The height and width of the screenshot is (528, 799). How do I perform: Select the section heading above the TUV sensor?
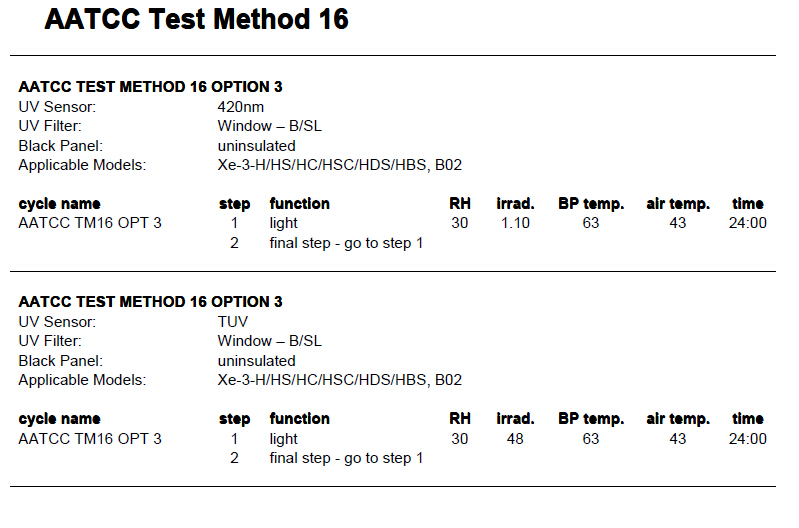coord(150,302)
